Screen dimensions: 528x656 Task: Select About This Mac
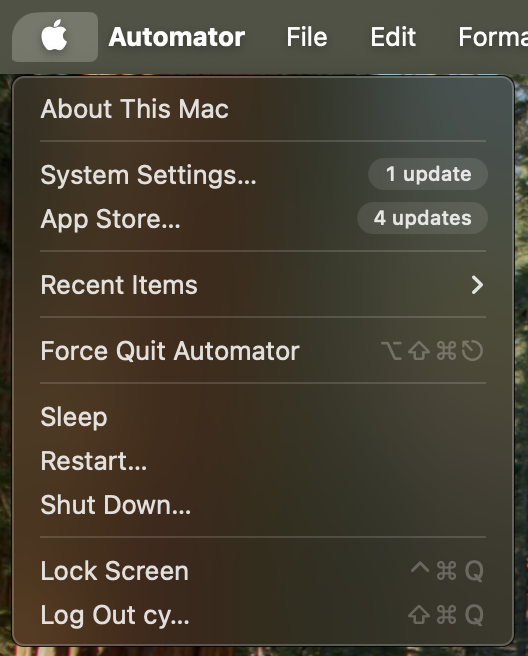coord(263,109)
